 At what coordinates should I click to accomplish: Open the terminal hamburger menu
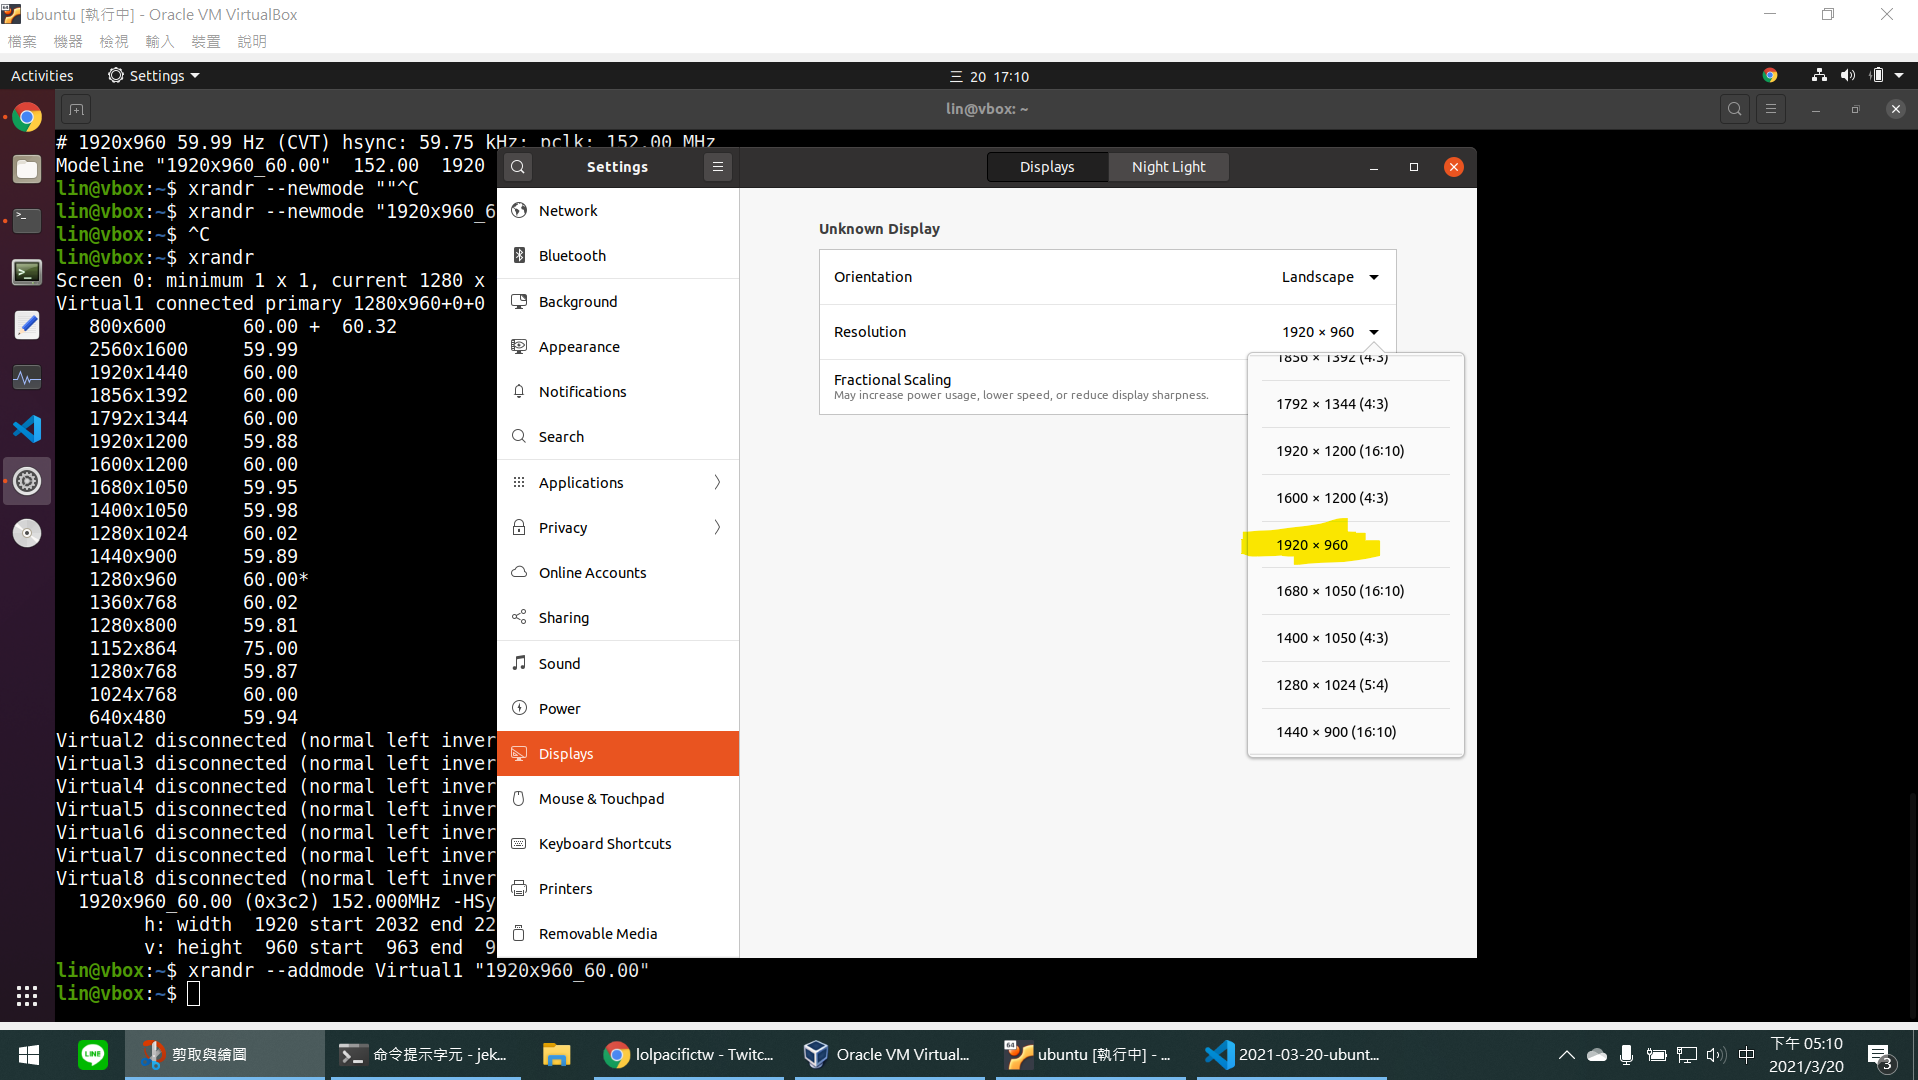tap(1771, 109)
